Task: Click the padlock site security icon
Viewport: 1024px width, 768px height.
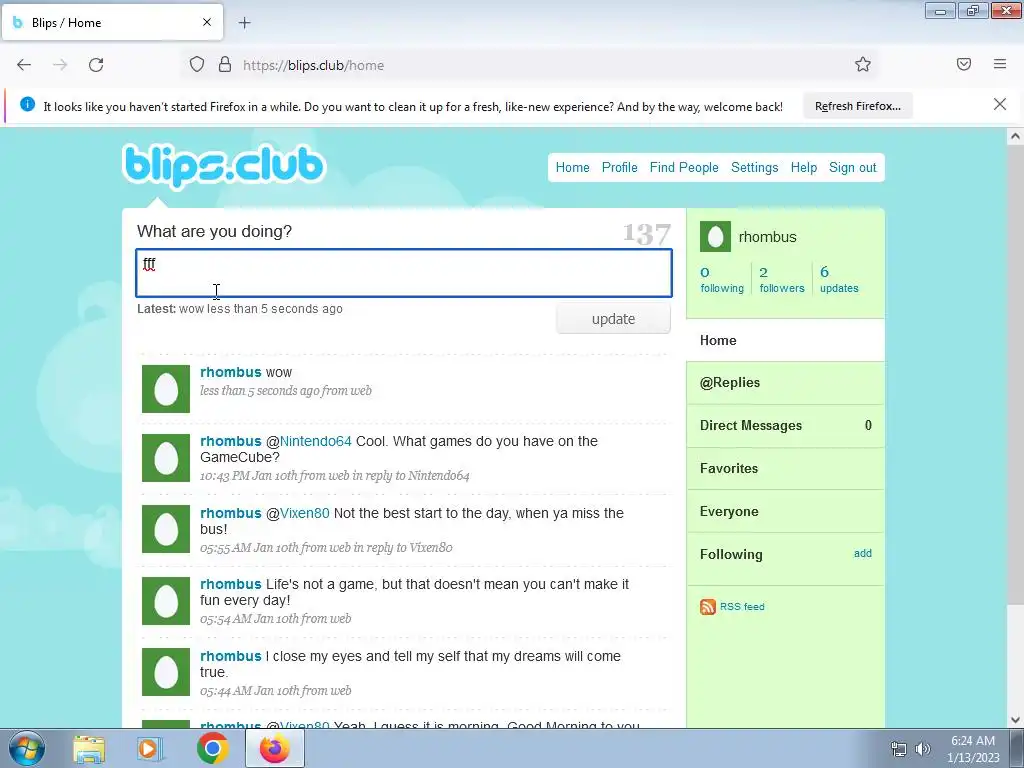Action: [x=225, y=65]
